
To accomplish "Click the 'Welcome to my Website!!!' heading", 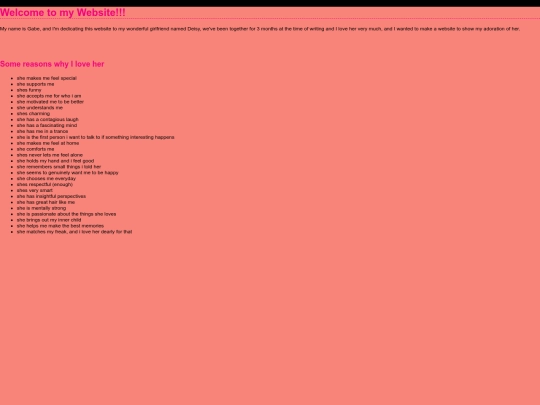I will pyautogui.click(x=63, y=12).
